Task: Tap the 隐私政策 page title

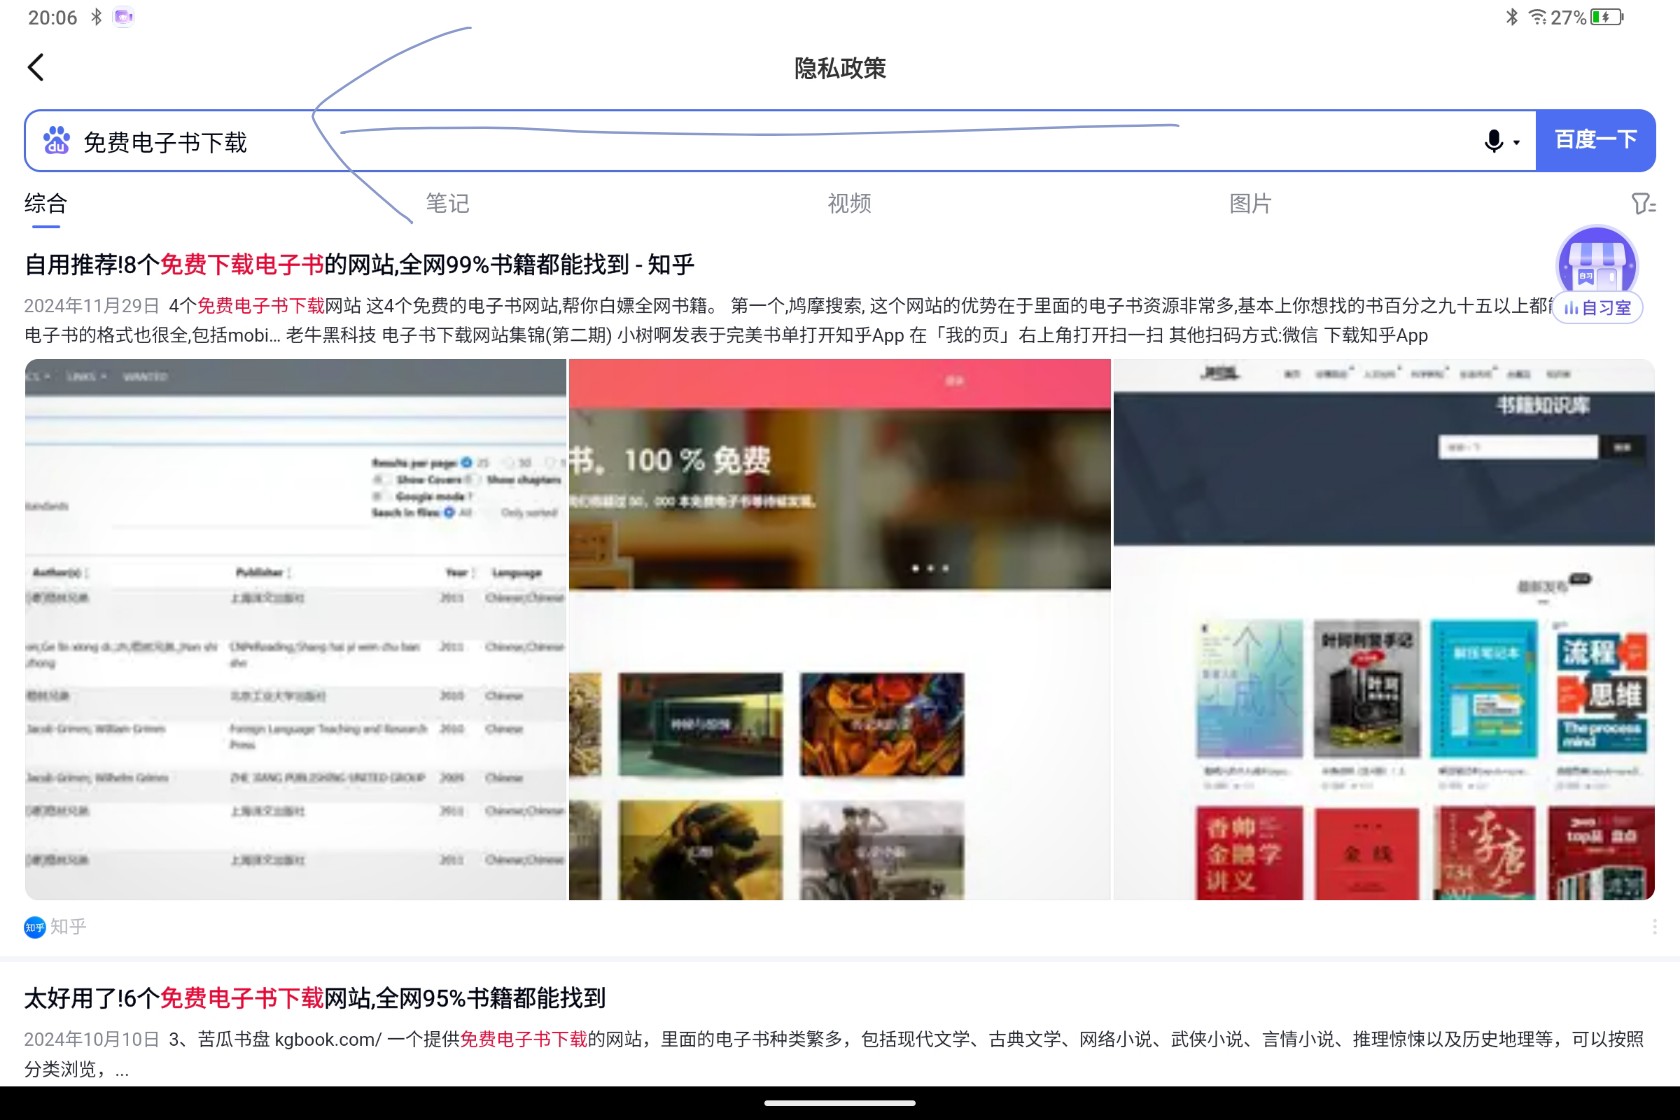Action: pos(840,68)
